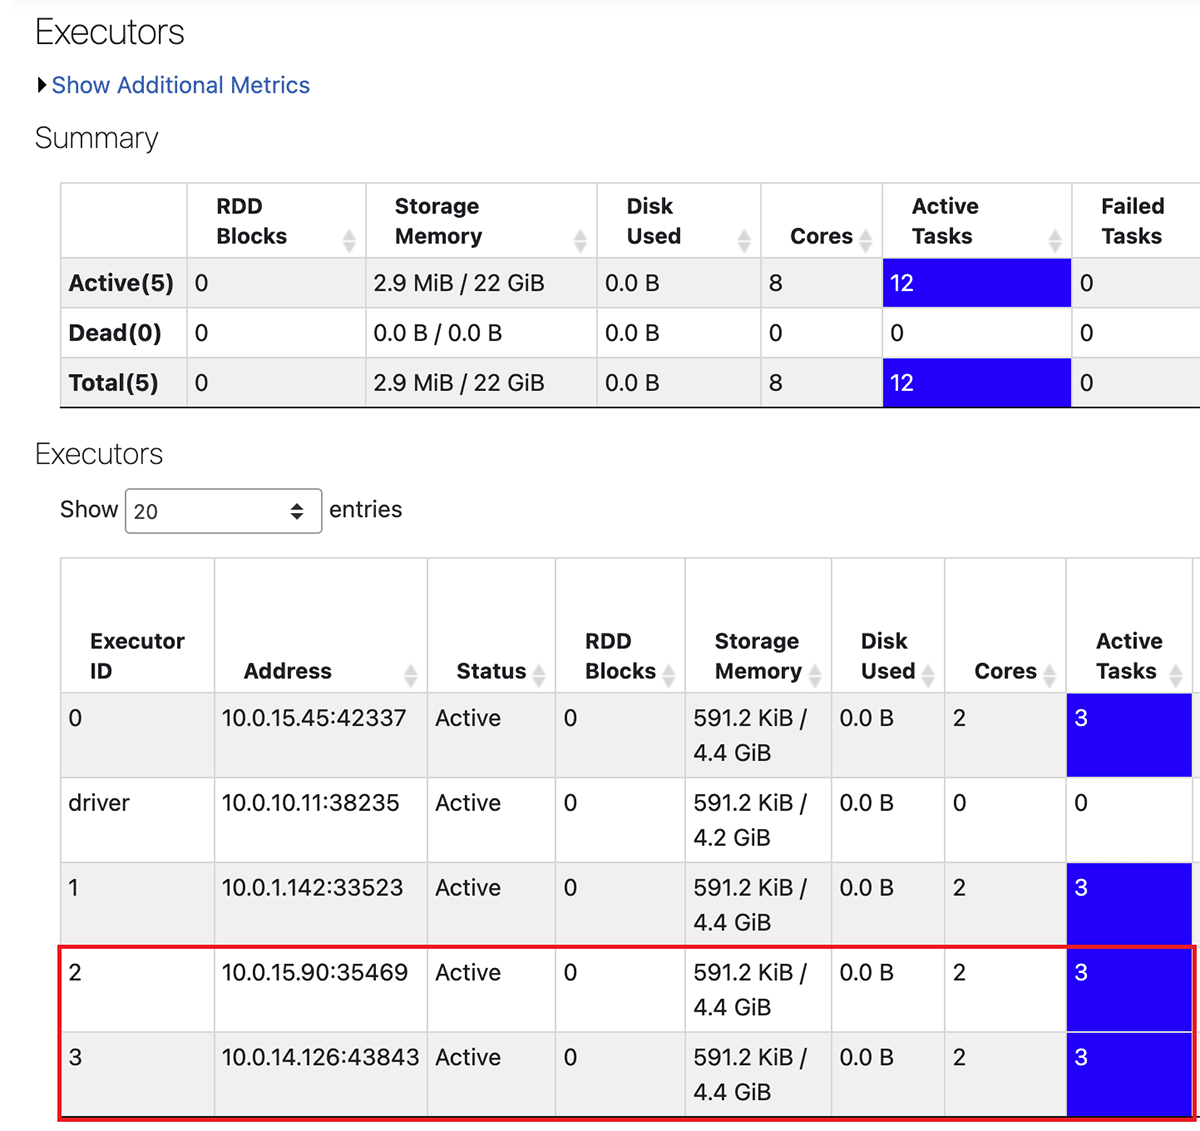Sort Executors table by Disk Used column
This screenshot has width=1200, height=1131.
coord(928,675)
